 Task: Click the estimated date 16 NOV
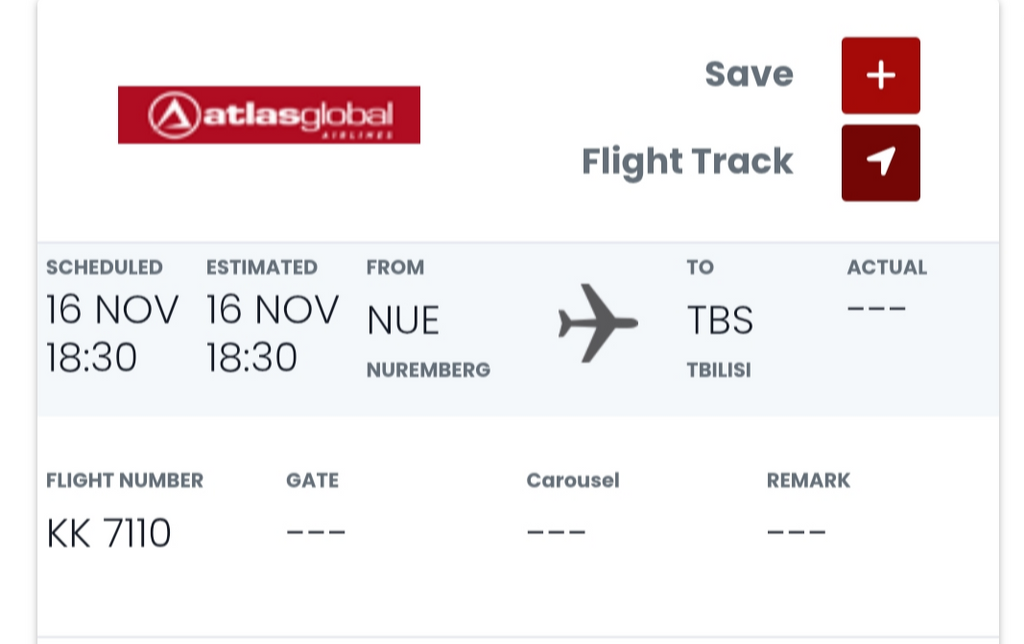[x=272, y=311]
